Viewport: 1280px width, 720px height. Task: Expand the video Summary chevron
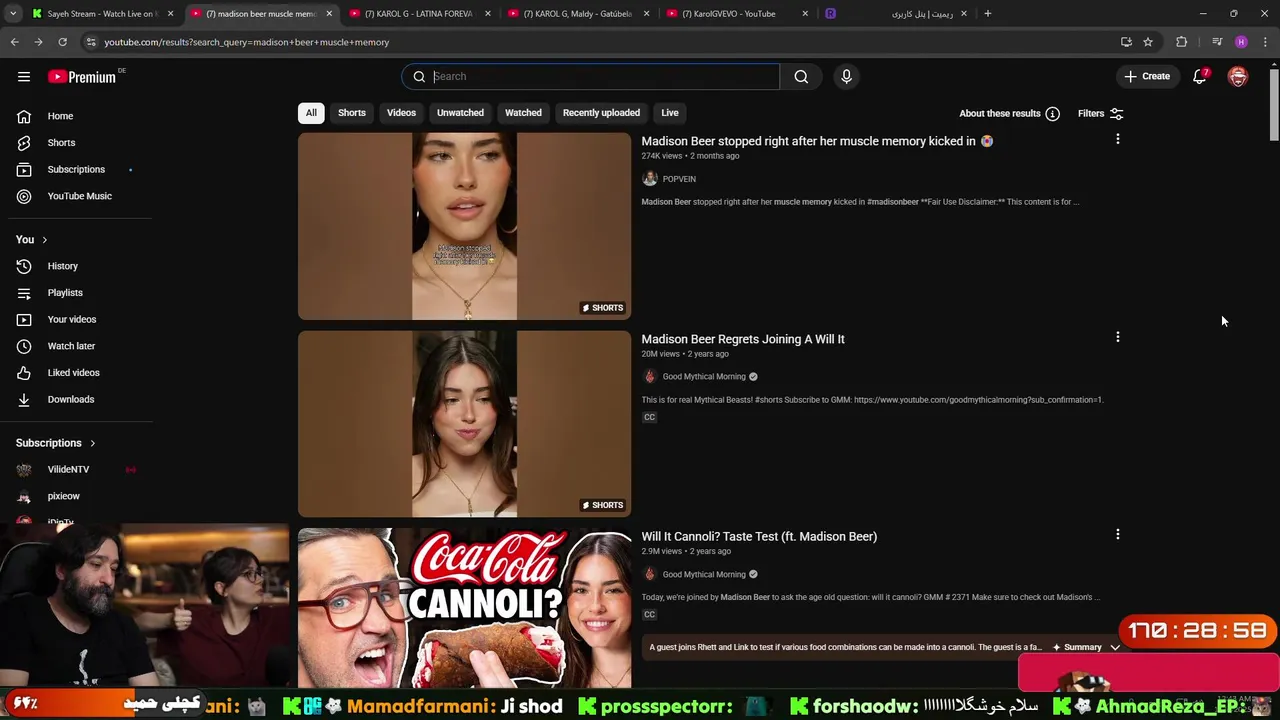[x=1115, y=647]
